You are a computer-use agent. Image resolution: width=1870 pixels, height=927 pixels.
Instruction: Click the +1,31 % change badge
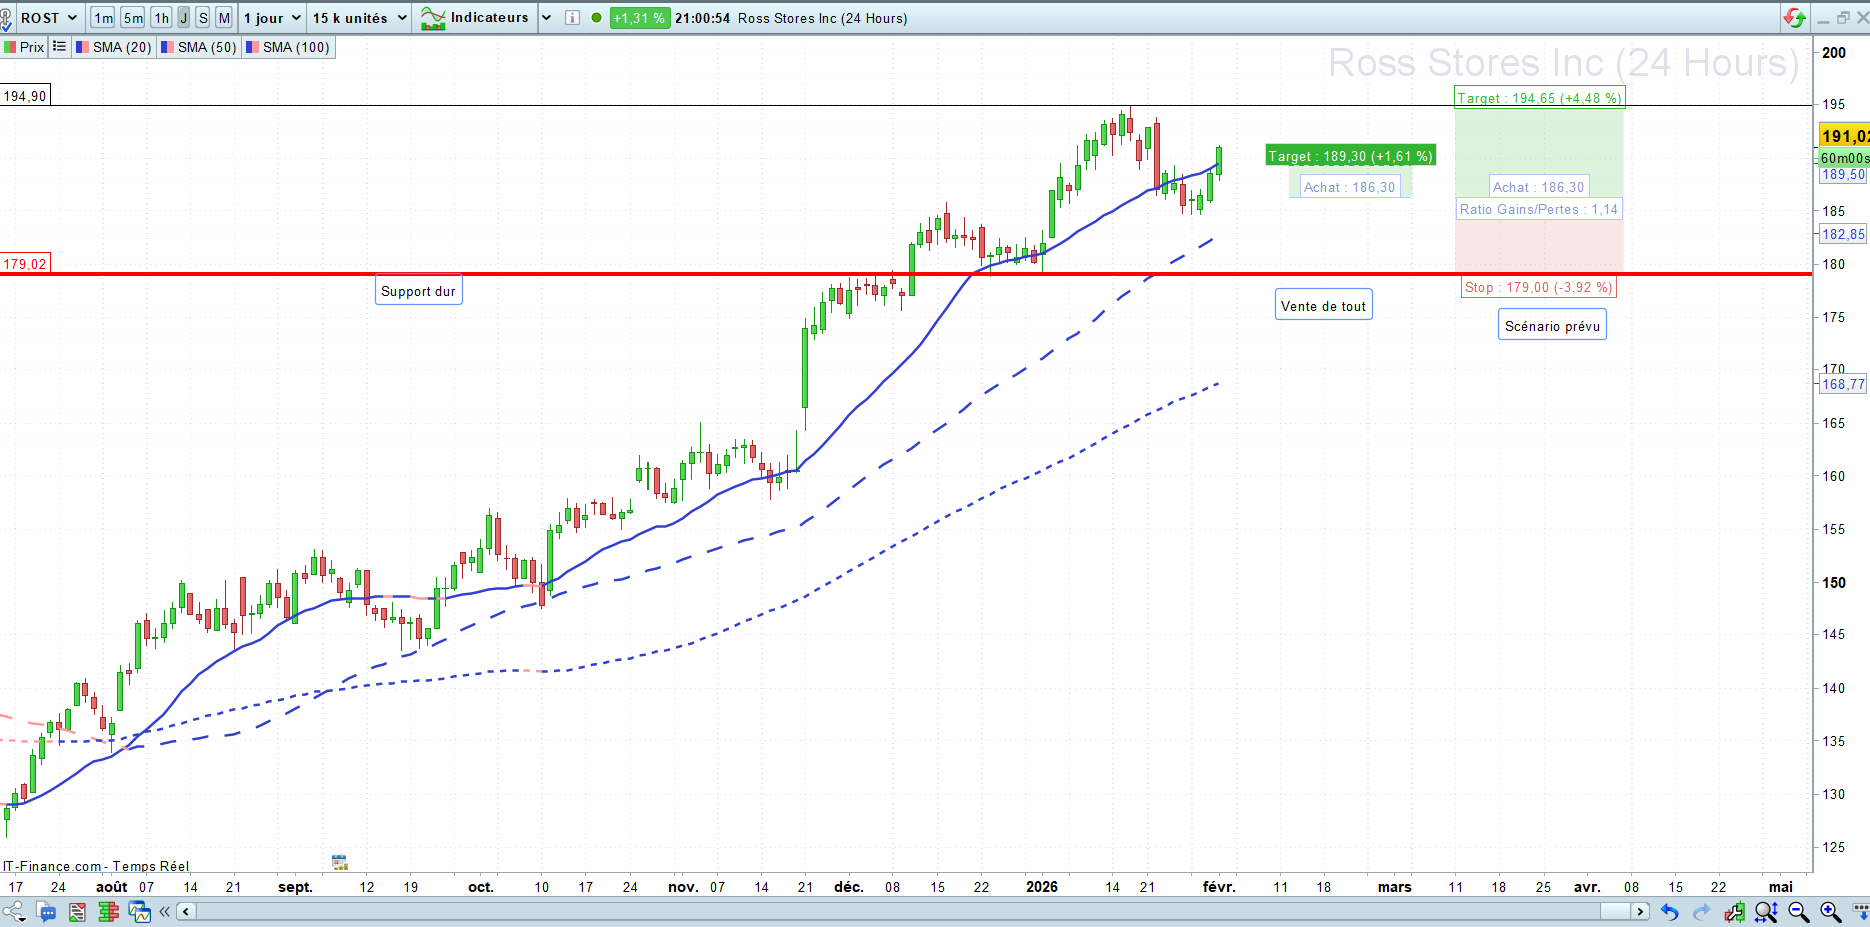click(639, 18)
